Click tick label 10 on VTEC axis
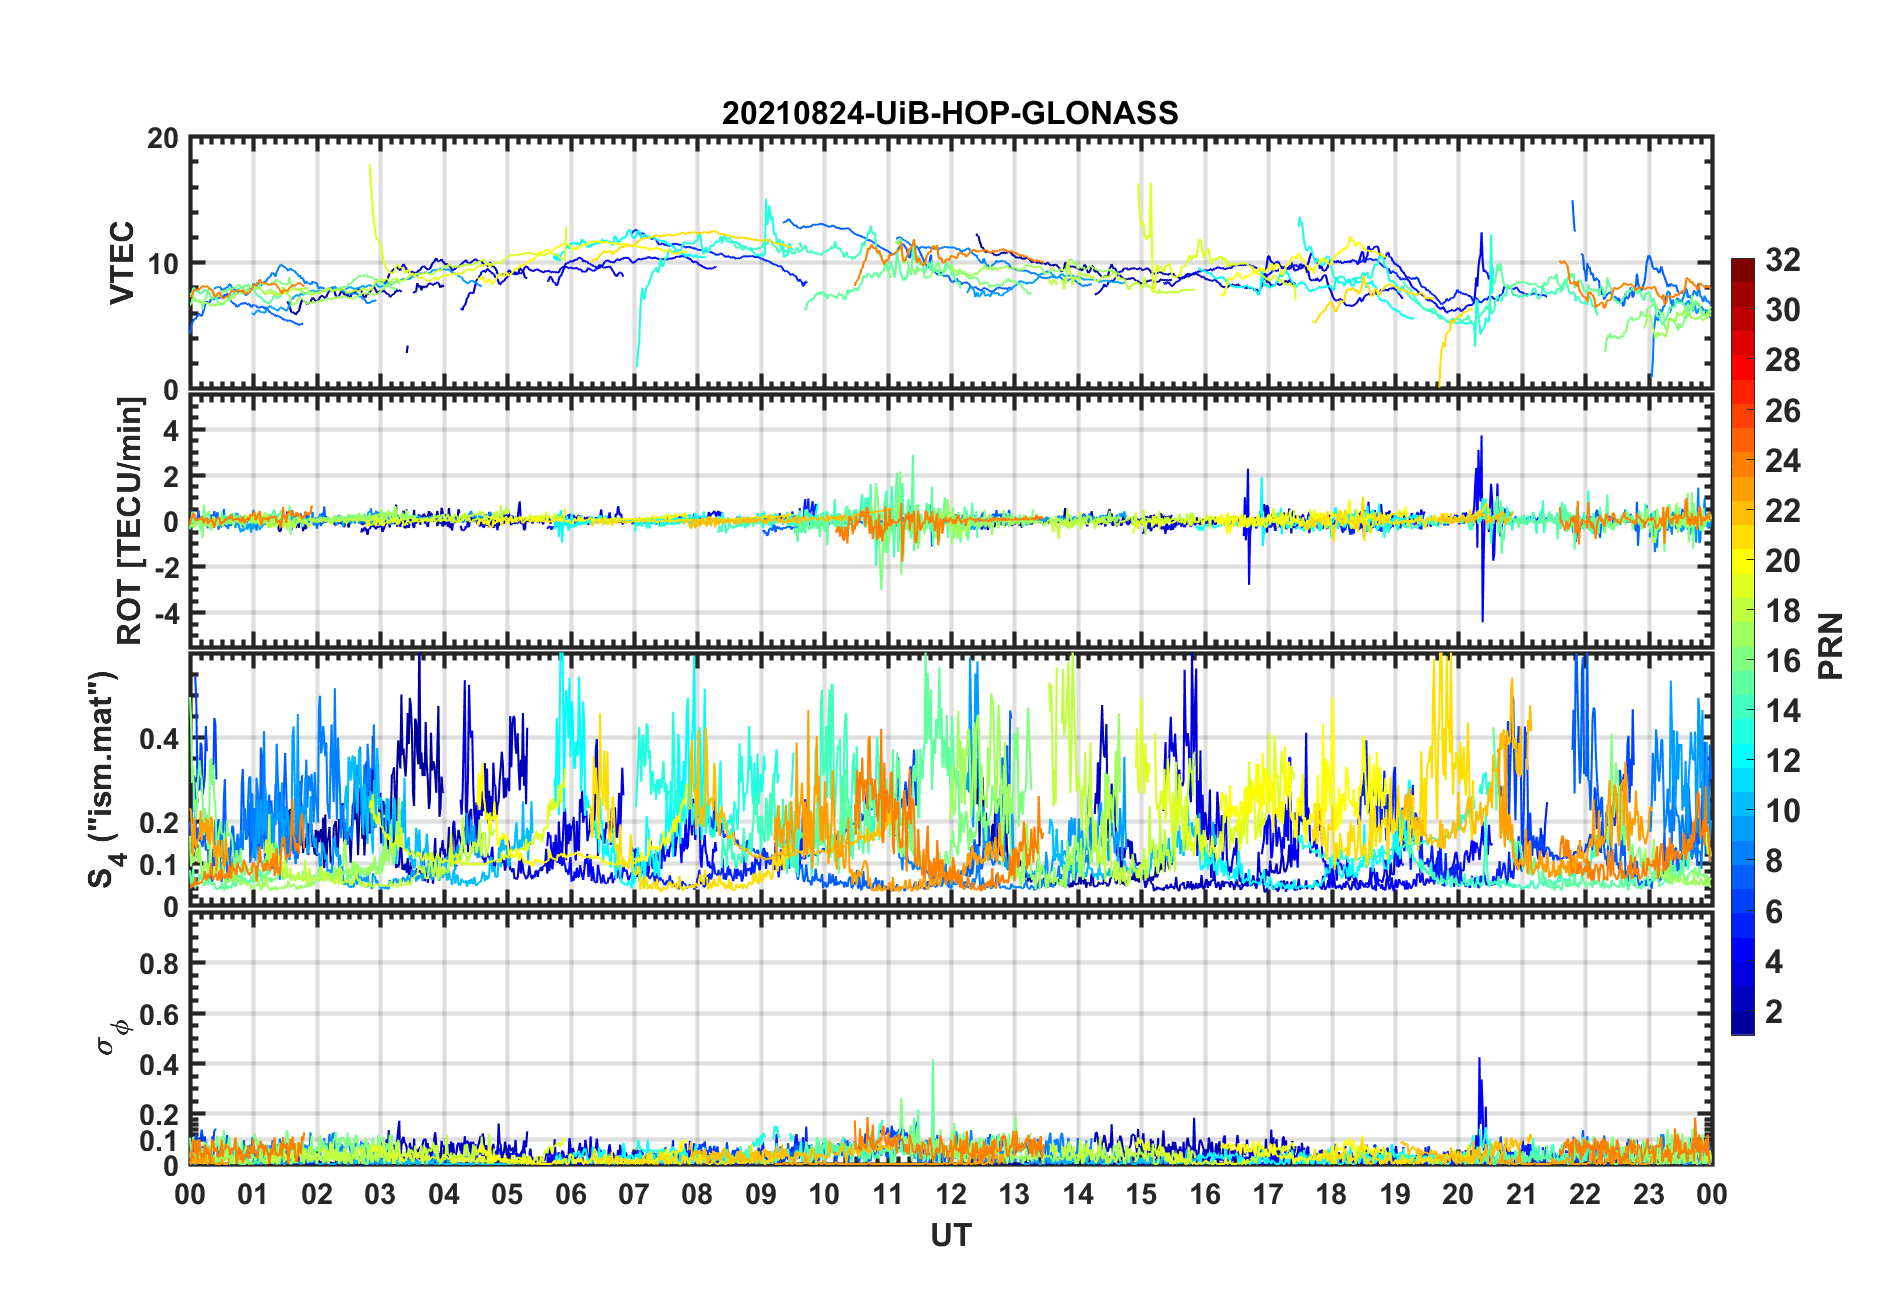The image size is (1902, 1292). pos(163,264)
